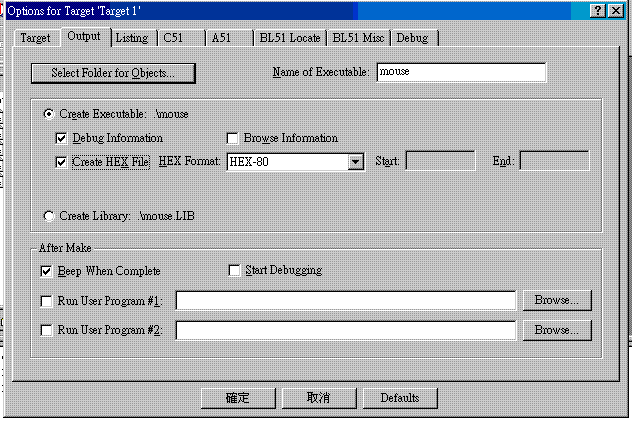
Task: Uncheck the Debug Information checkbox
Action: [63, 138]
